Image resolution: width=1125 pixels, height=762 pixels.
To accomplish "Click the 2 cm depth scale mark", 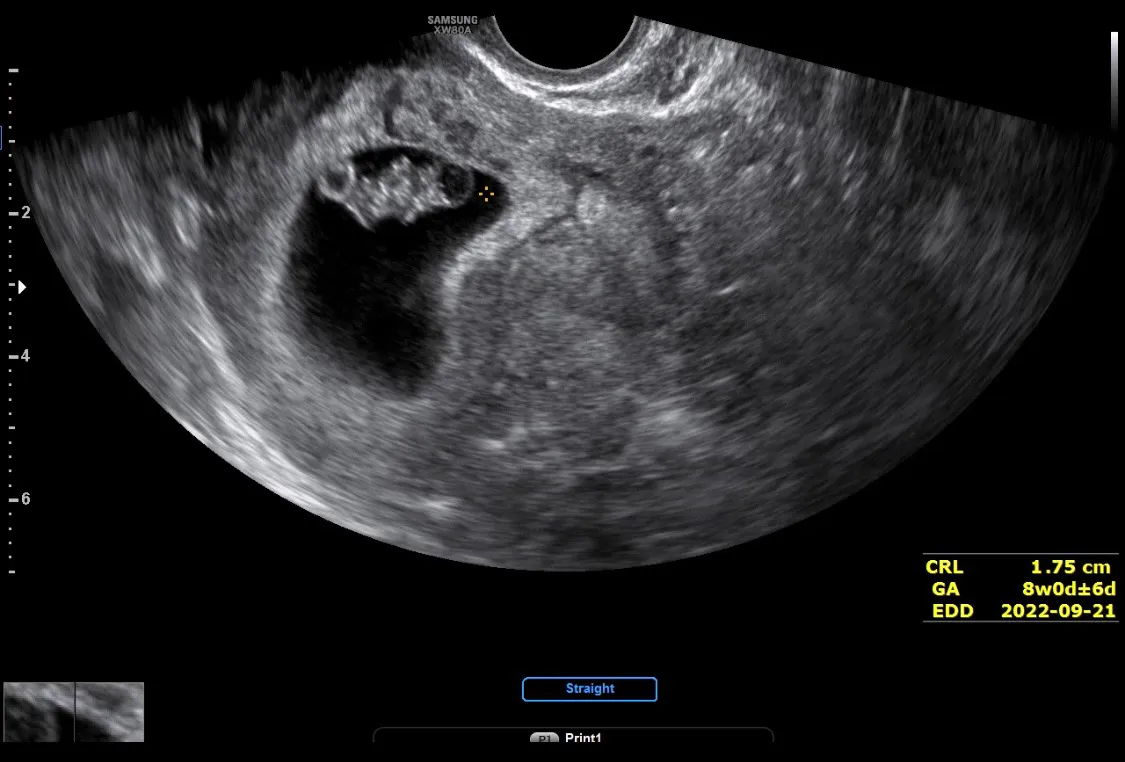I will 21,213.
